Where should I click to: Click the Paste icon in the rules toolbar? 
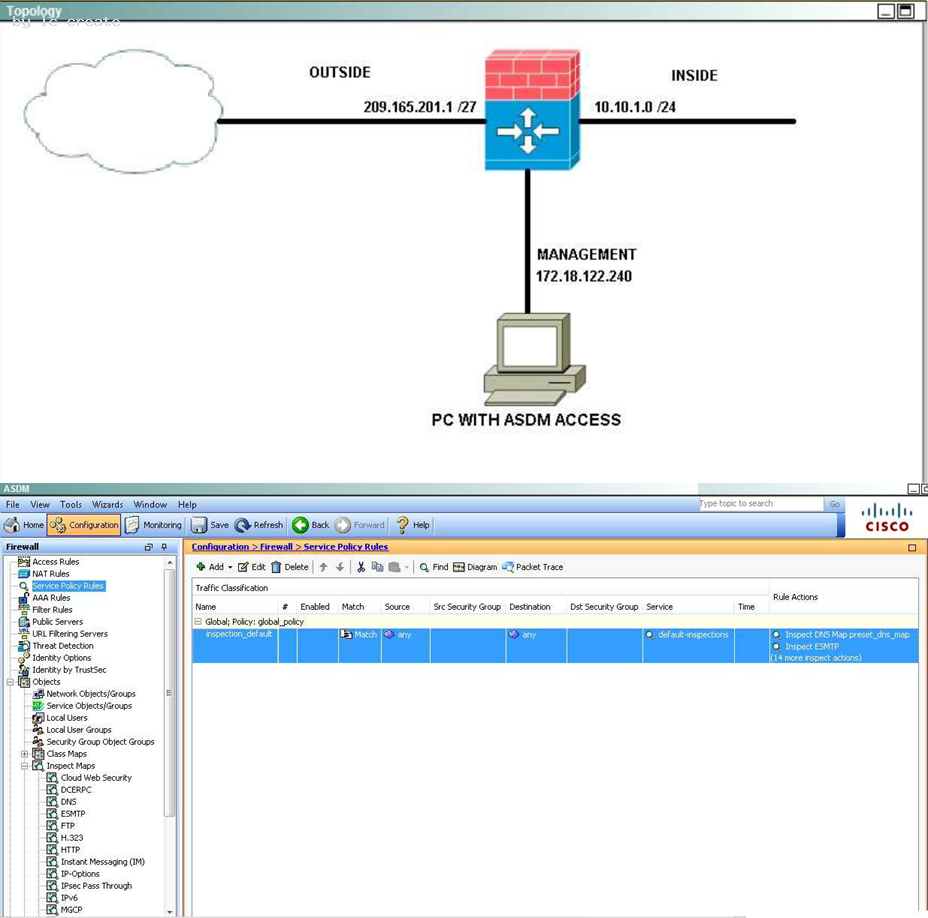pos(394,567)
